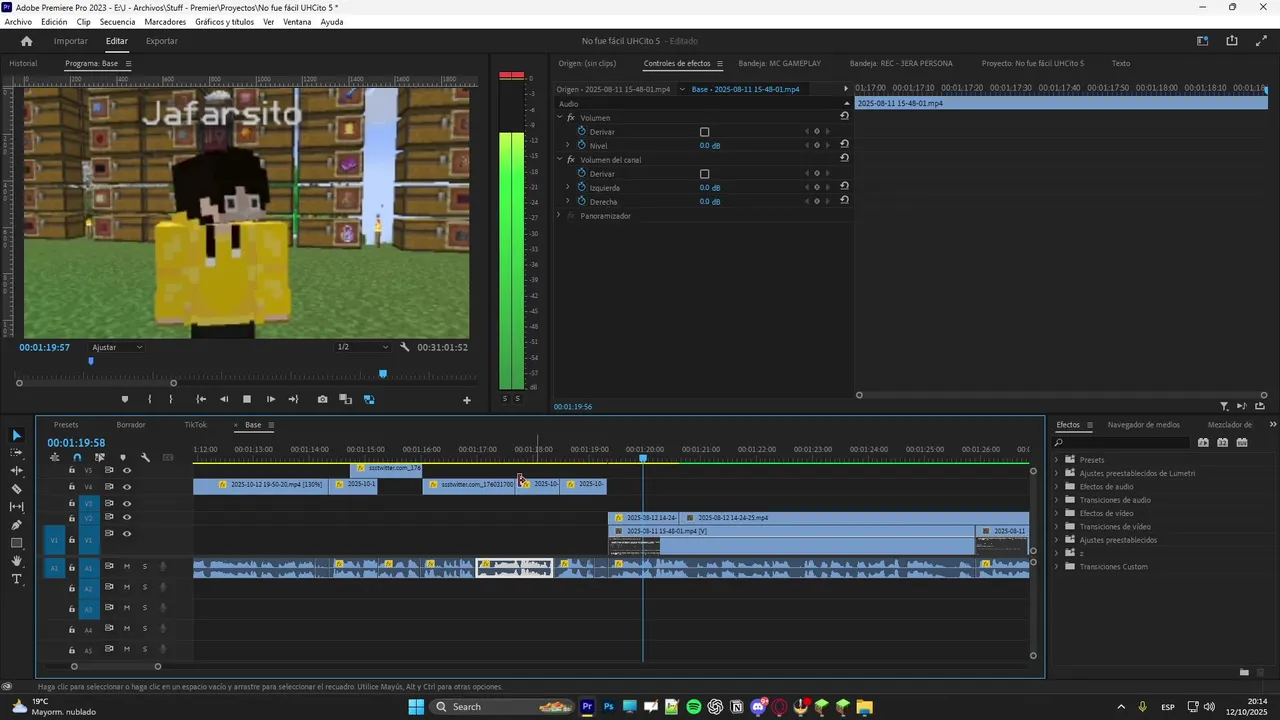
Task: Mark In point in Program monitor
Action: click(x=150, y=399)
